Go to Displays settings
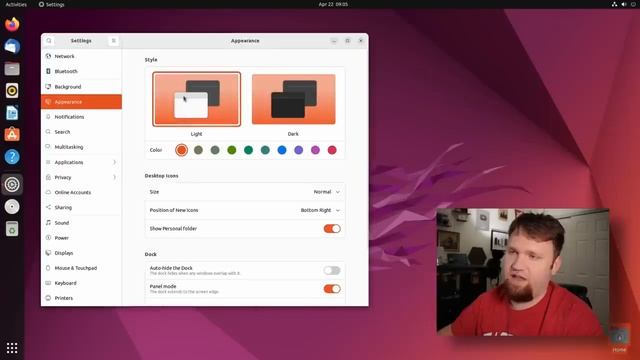Screen dimensions: 640x360 [x=81, y=253]
